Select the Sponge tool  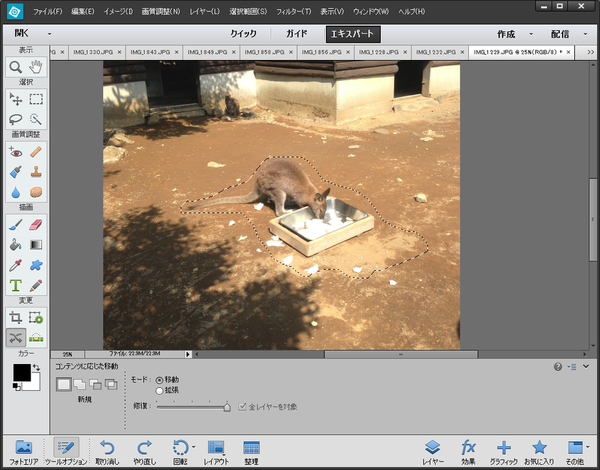(36, 192)
